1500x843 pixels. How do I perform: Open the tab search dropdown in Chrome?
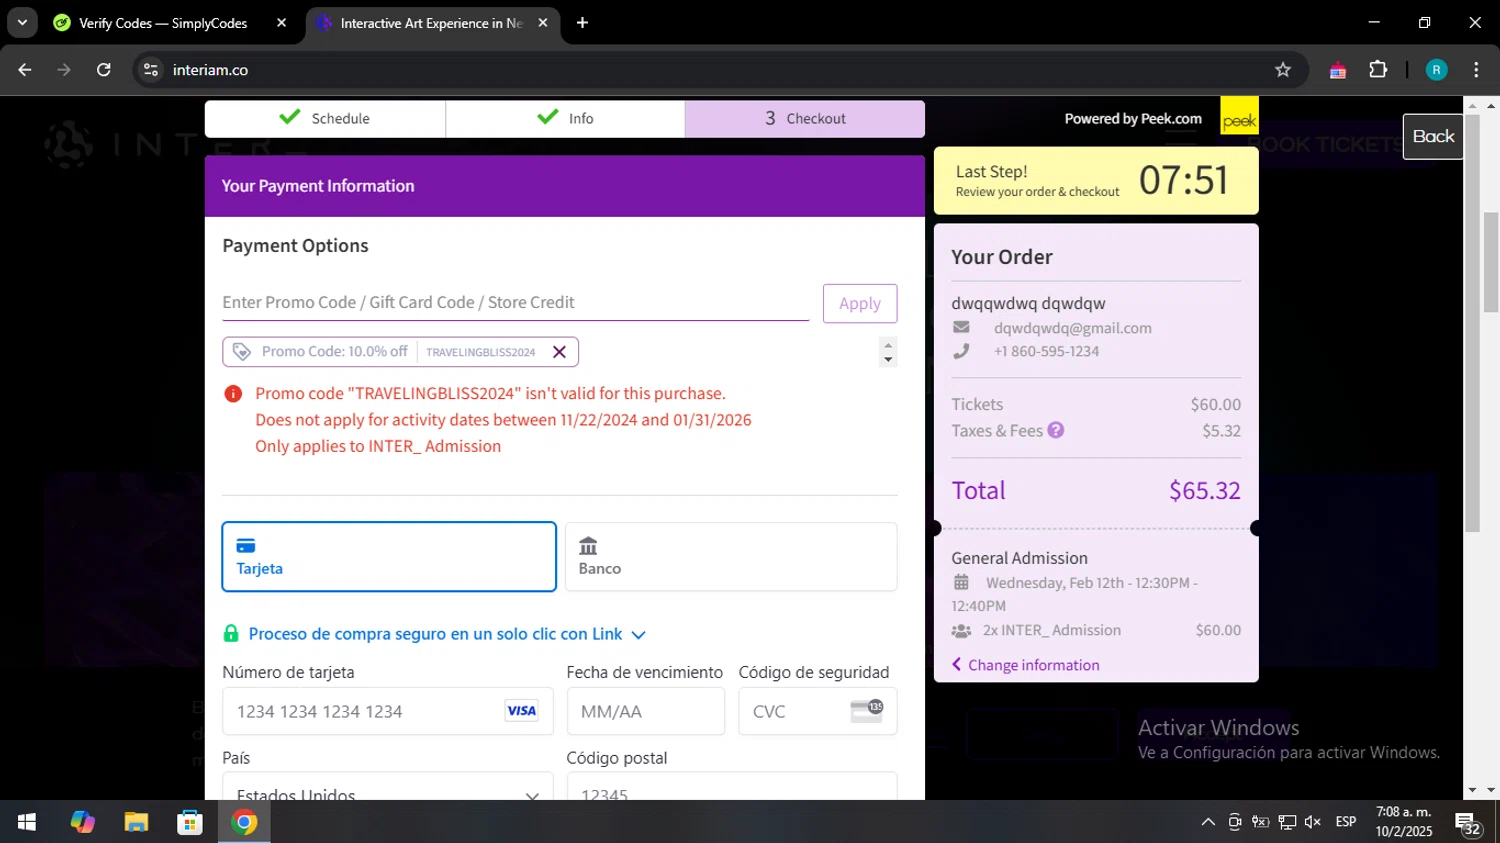pos(22,22)
